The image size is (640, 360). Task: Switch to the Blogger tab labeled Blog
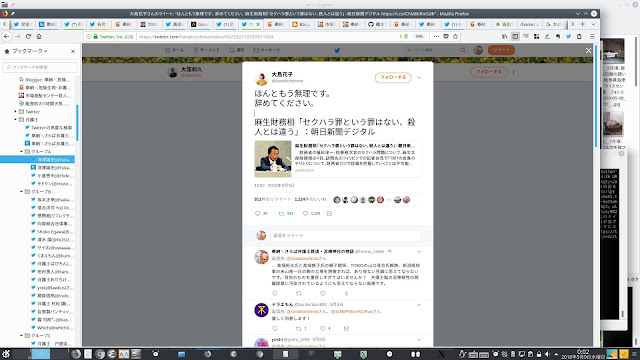coord(301,24)
